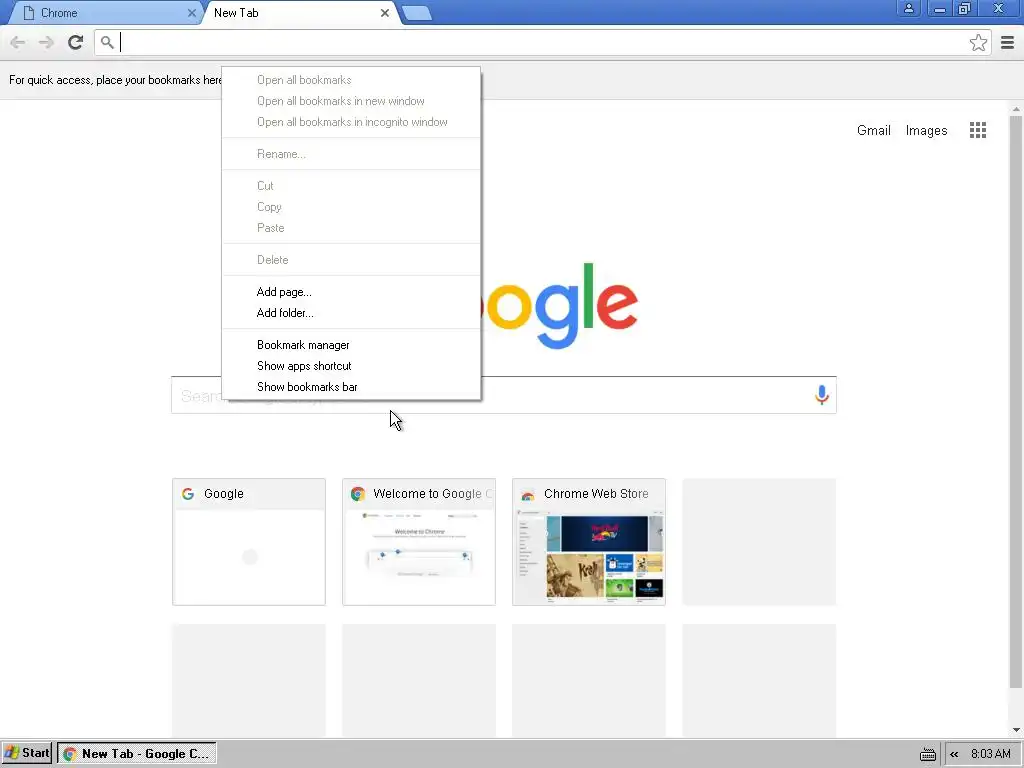Close the New Tab tab
The width and height of the screenshot is (1024, 768).
pos(385,13)
